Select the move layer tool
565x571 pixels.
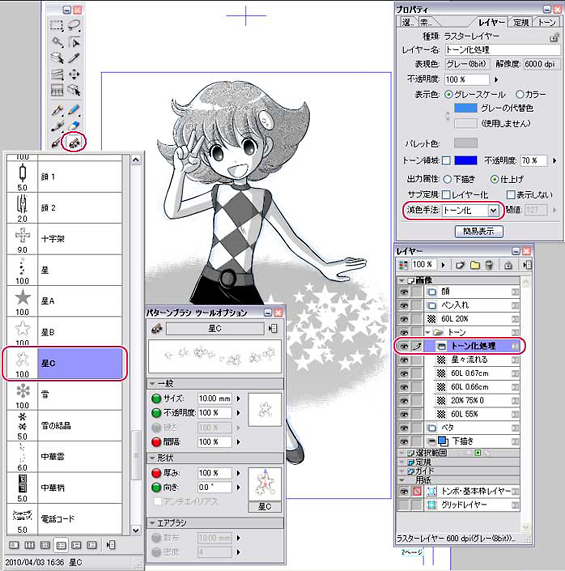point(74,74)
